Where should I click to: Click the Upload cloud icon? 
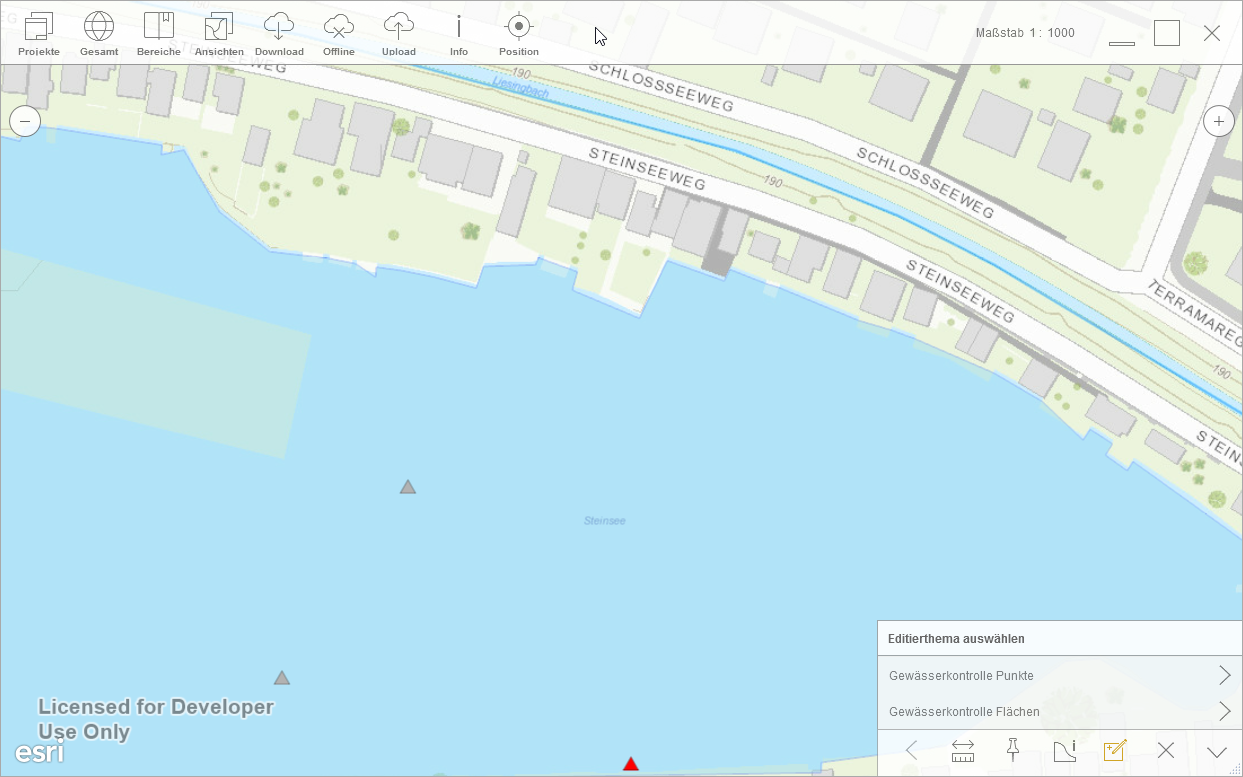[x=399, y=34]
